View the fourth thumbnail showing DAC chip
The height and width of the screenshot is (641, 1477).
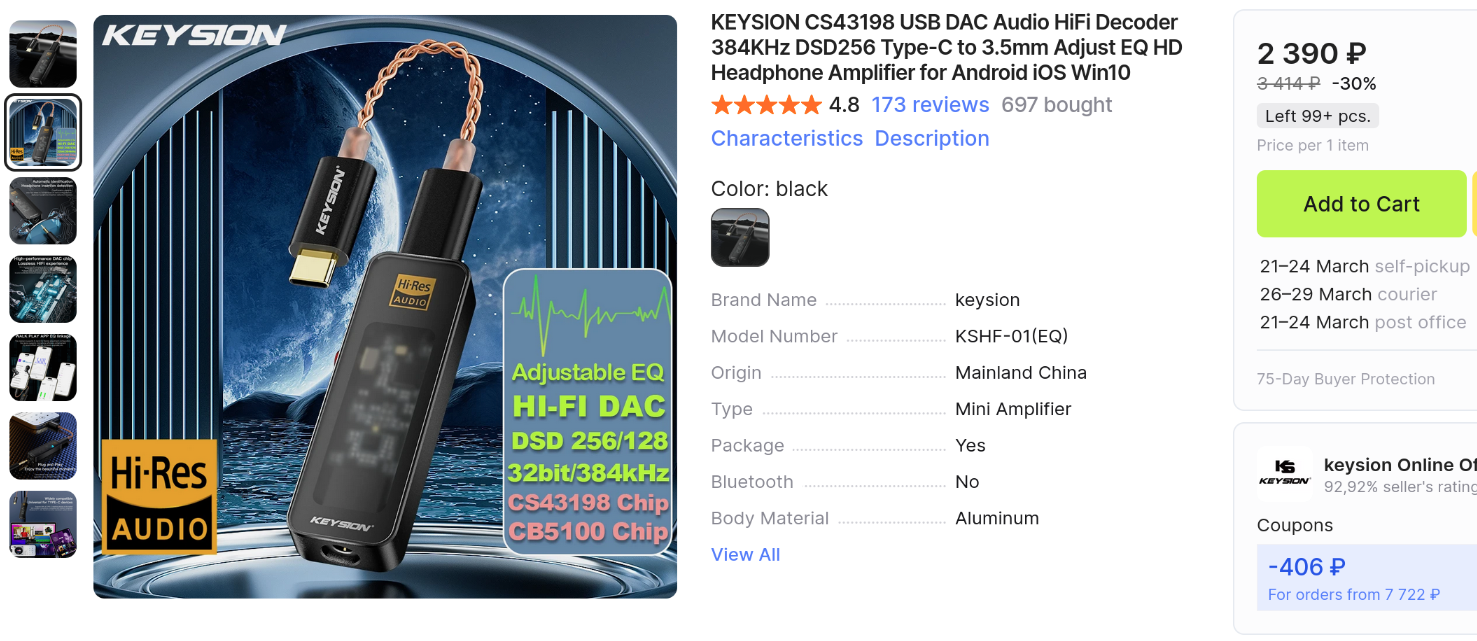pos(43,289)
